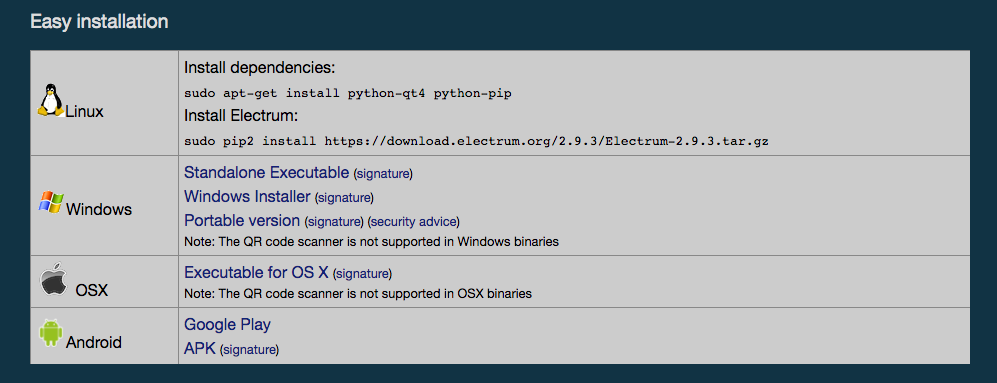Click the 'Install dependencies:' text
The height and width of the screenshot is (383, 997).
click(259, 68)
